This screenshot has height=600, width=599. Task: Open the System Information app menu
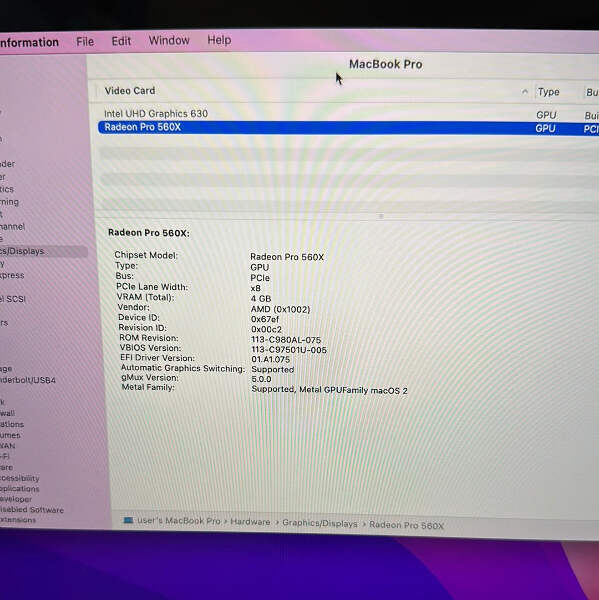point(29,42)
